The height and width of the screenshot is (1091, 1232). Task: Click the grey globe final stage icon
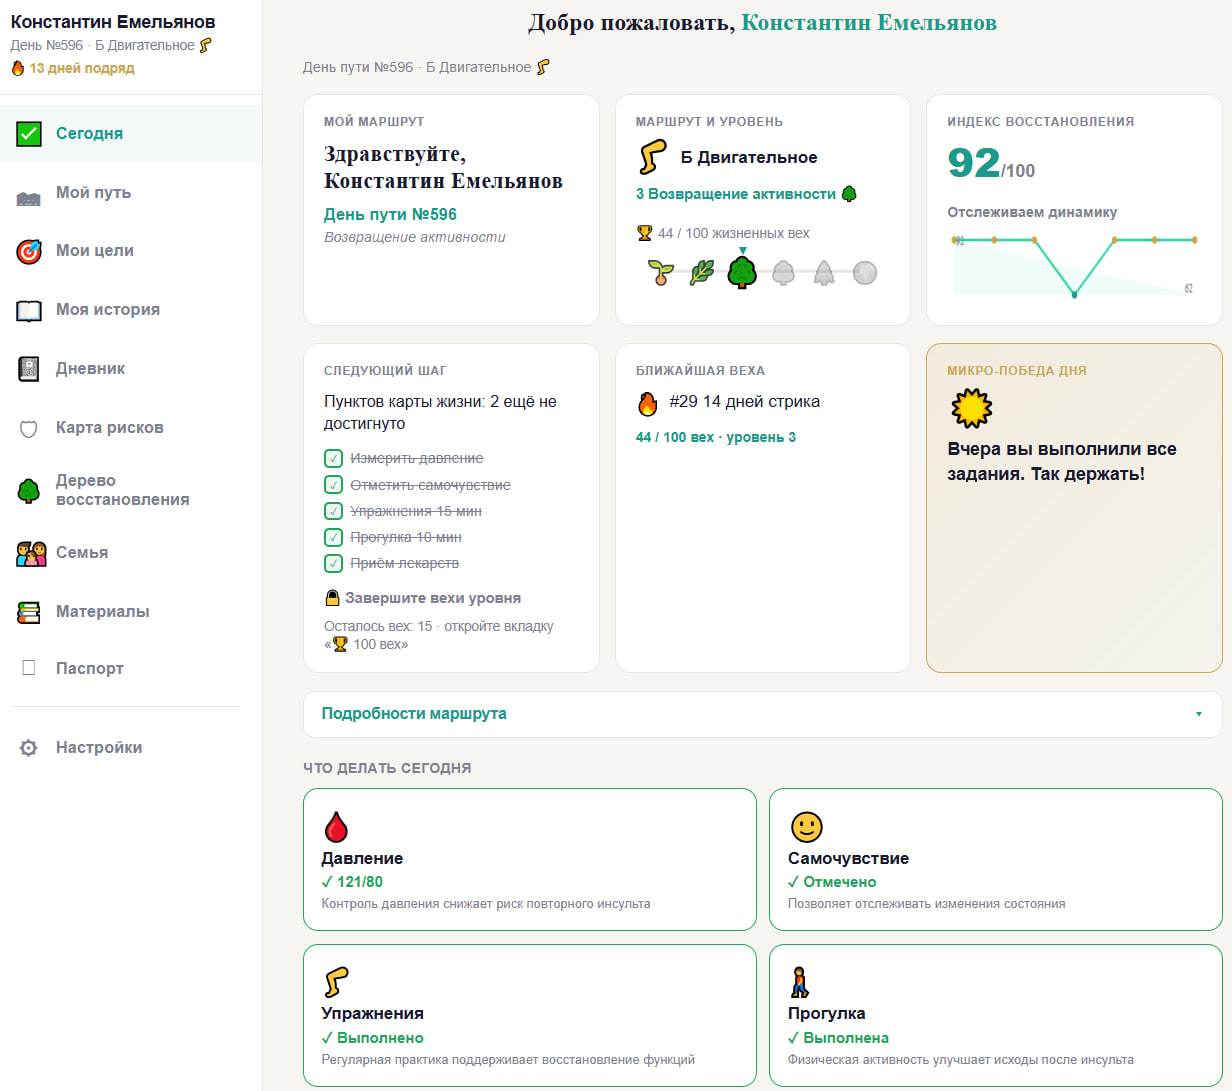click(865, 272)
